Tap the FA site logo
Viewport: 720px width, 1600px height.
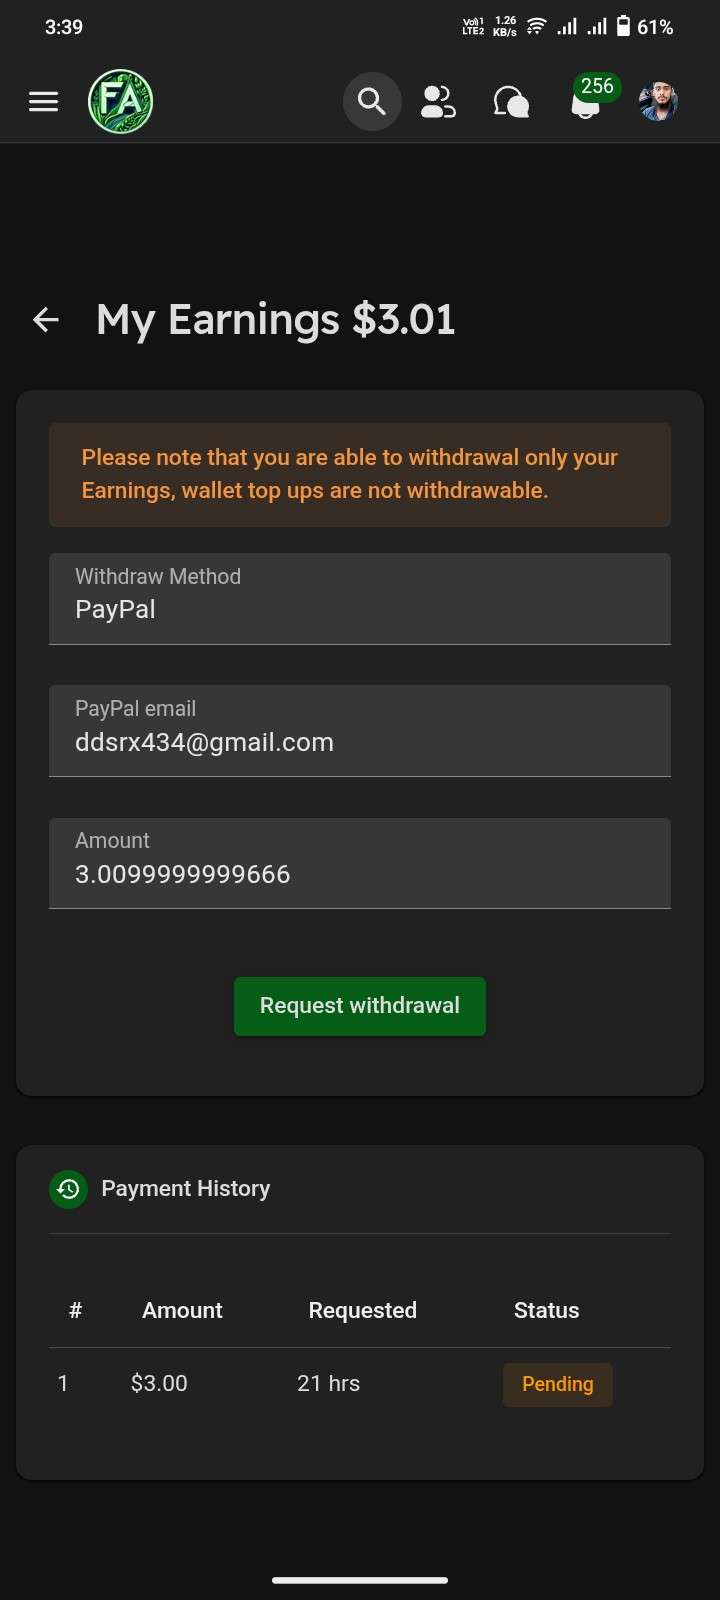click(x=120, y=101)
